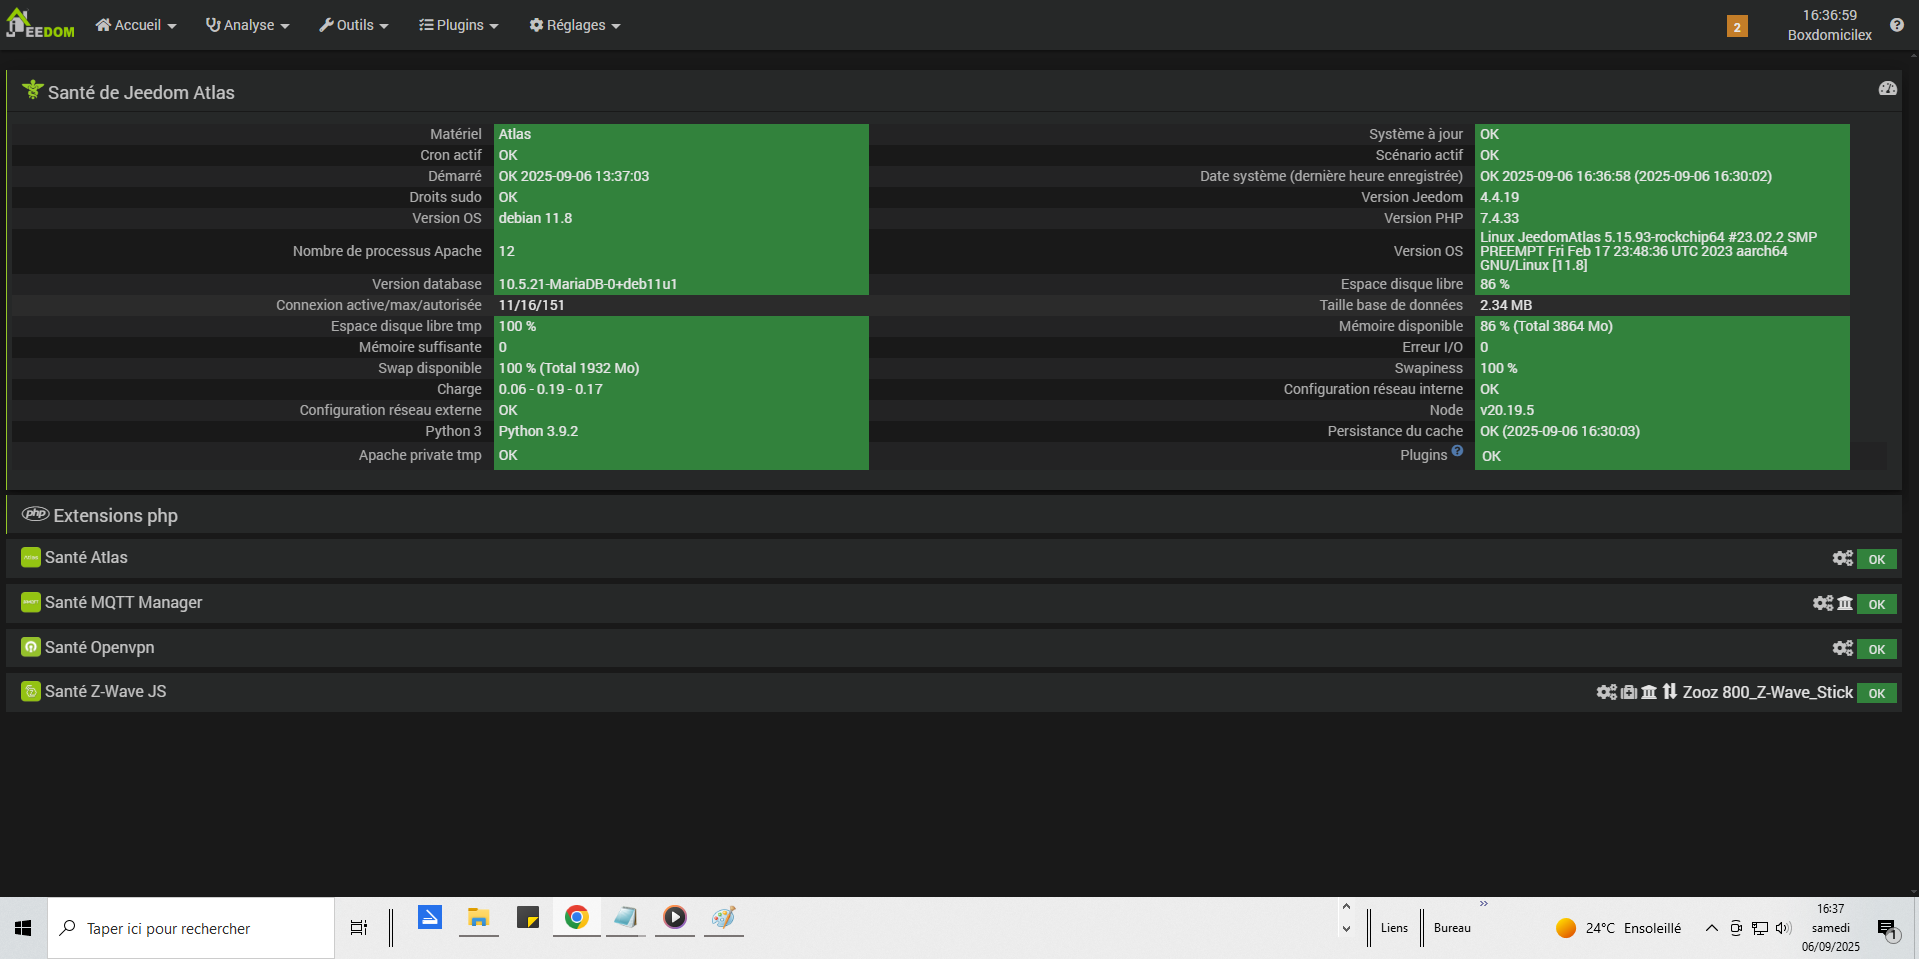Image resolution: width=1919 pixels, height=959 pixels.
Task: Select the Python 3.9.2 value
Action: click(538, 432)
